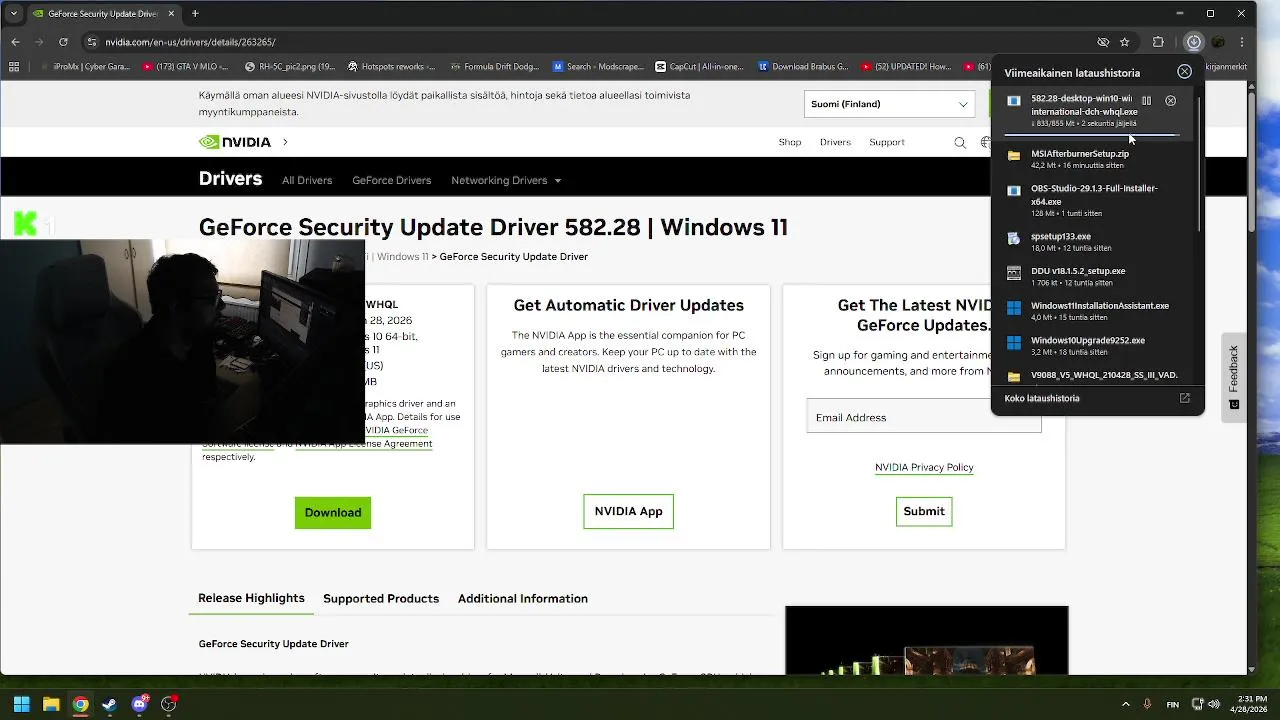Expand NVIDIA header chevron arrow
The width and height of the screenshot is (1280, 720).
click(285, 142)
